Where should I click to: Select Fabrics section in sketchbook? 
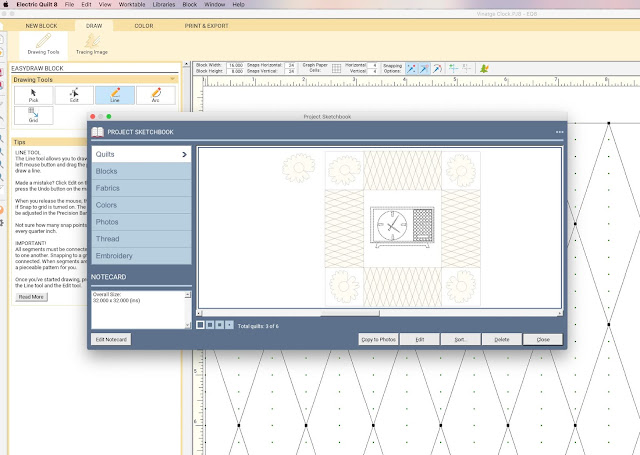point(141,188)
